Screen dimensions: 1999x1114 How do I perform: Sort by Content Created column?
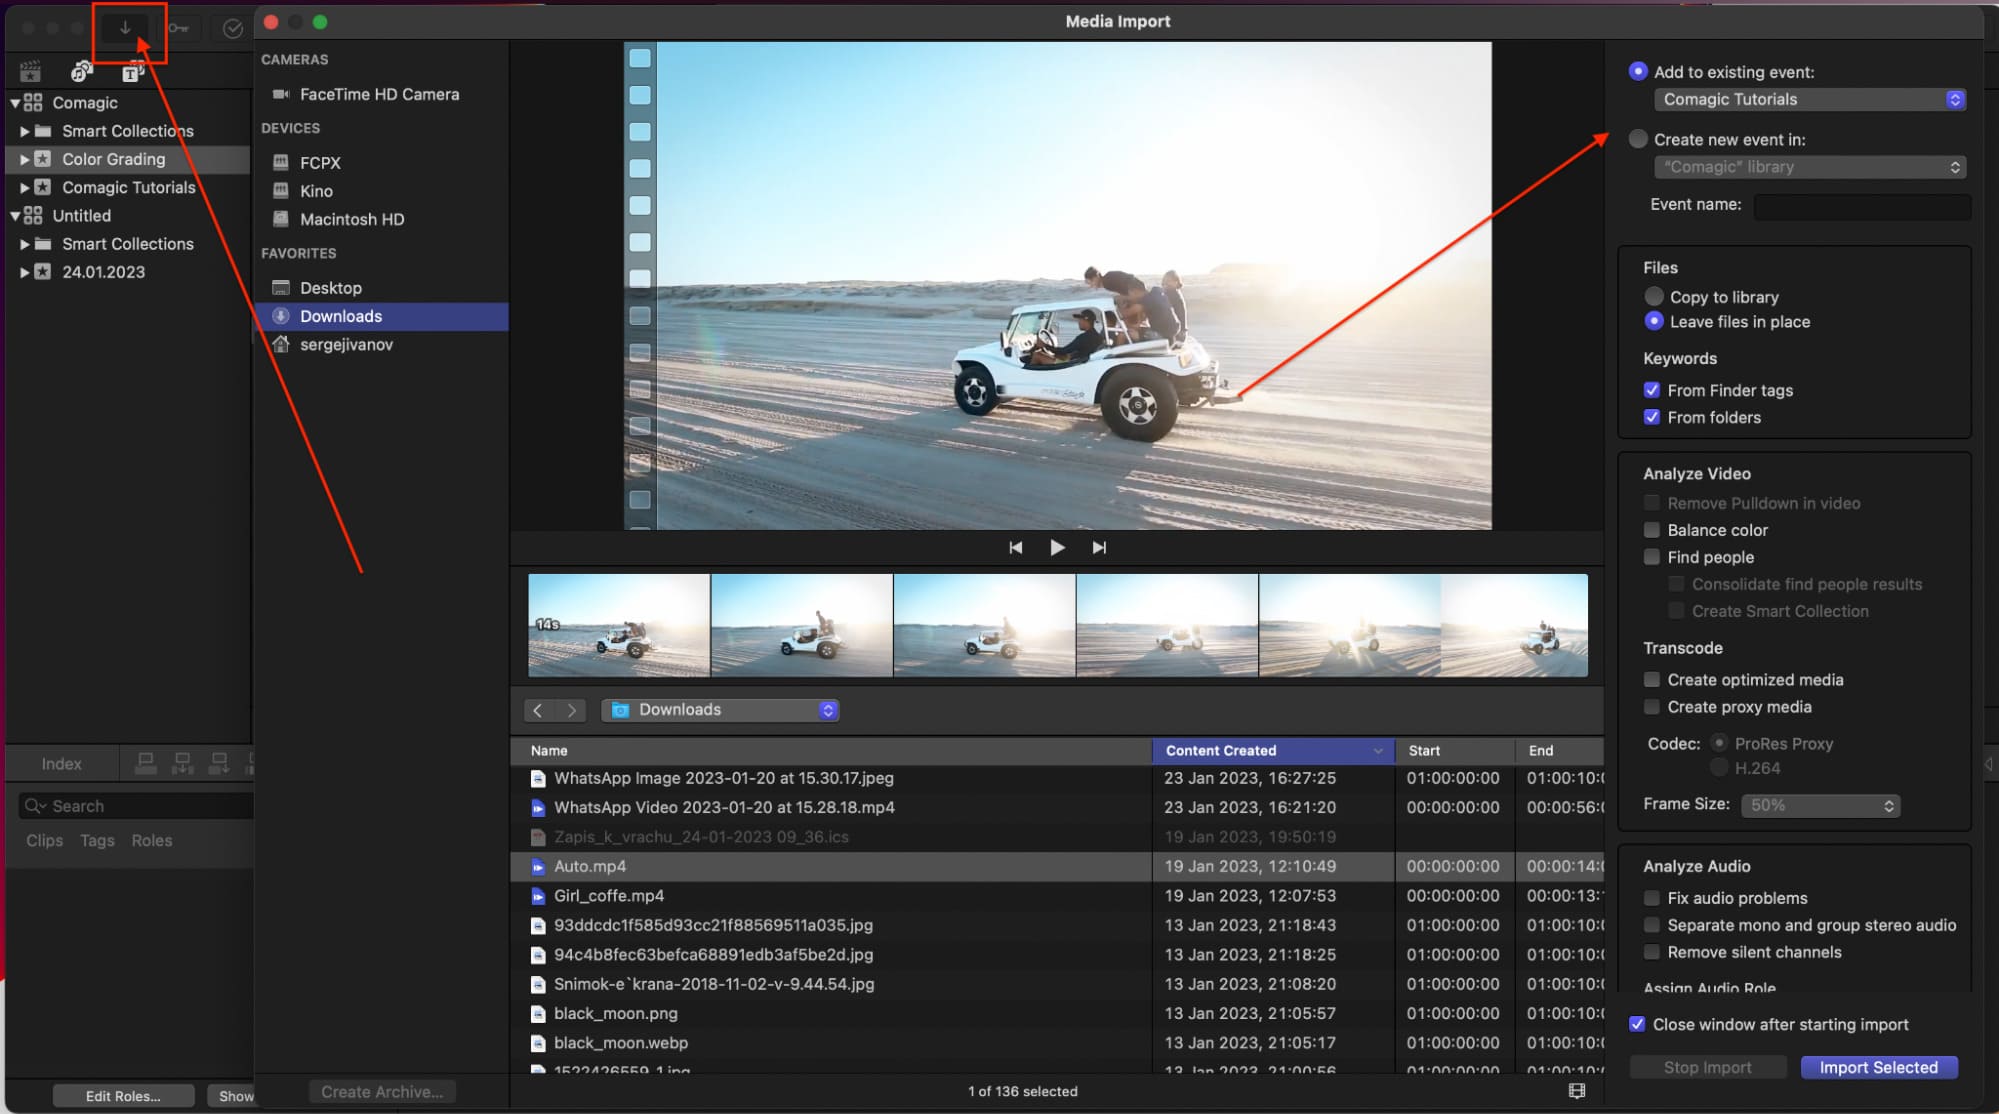click(x=1273, y=751)
